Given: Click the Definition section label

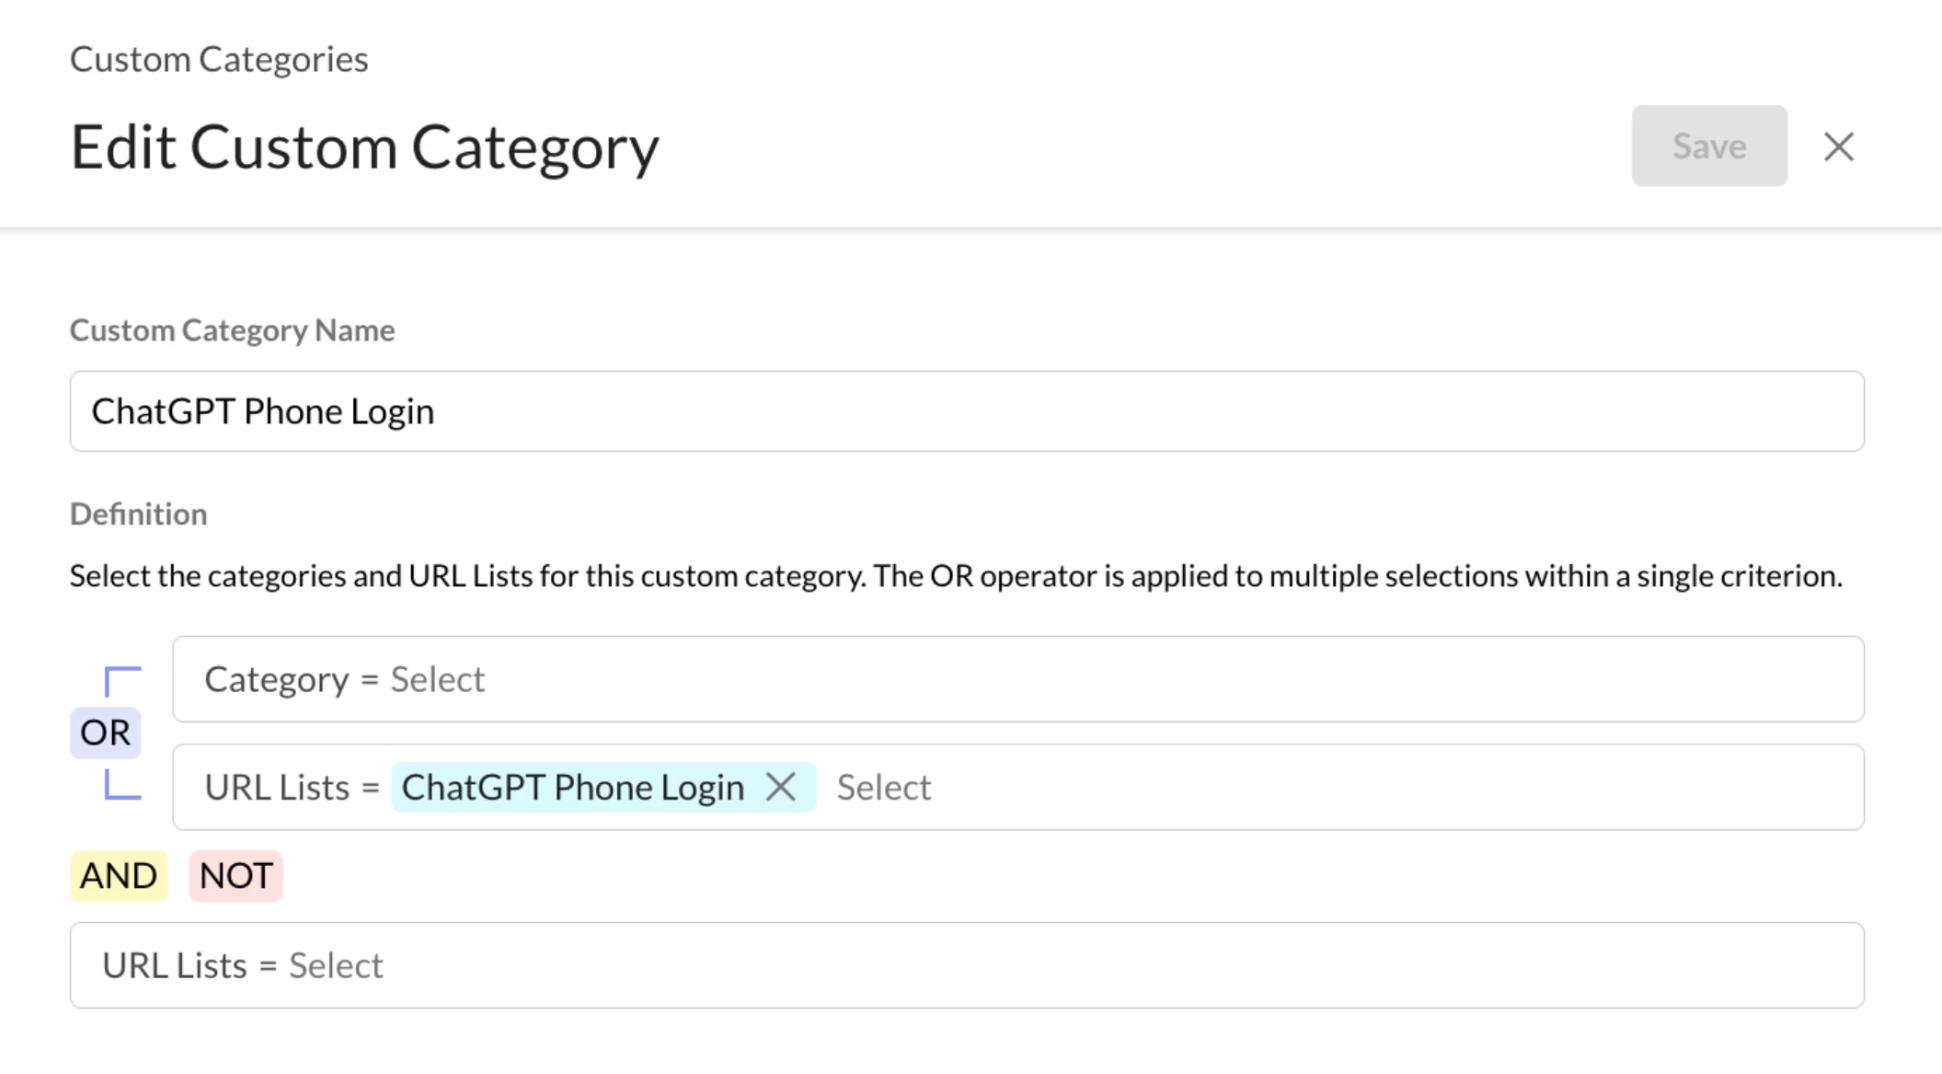Looking at the screenshot, I should (139, 514).
